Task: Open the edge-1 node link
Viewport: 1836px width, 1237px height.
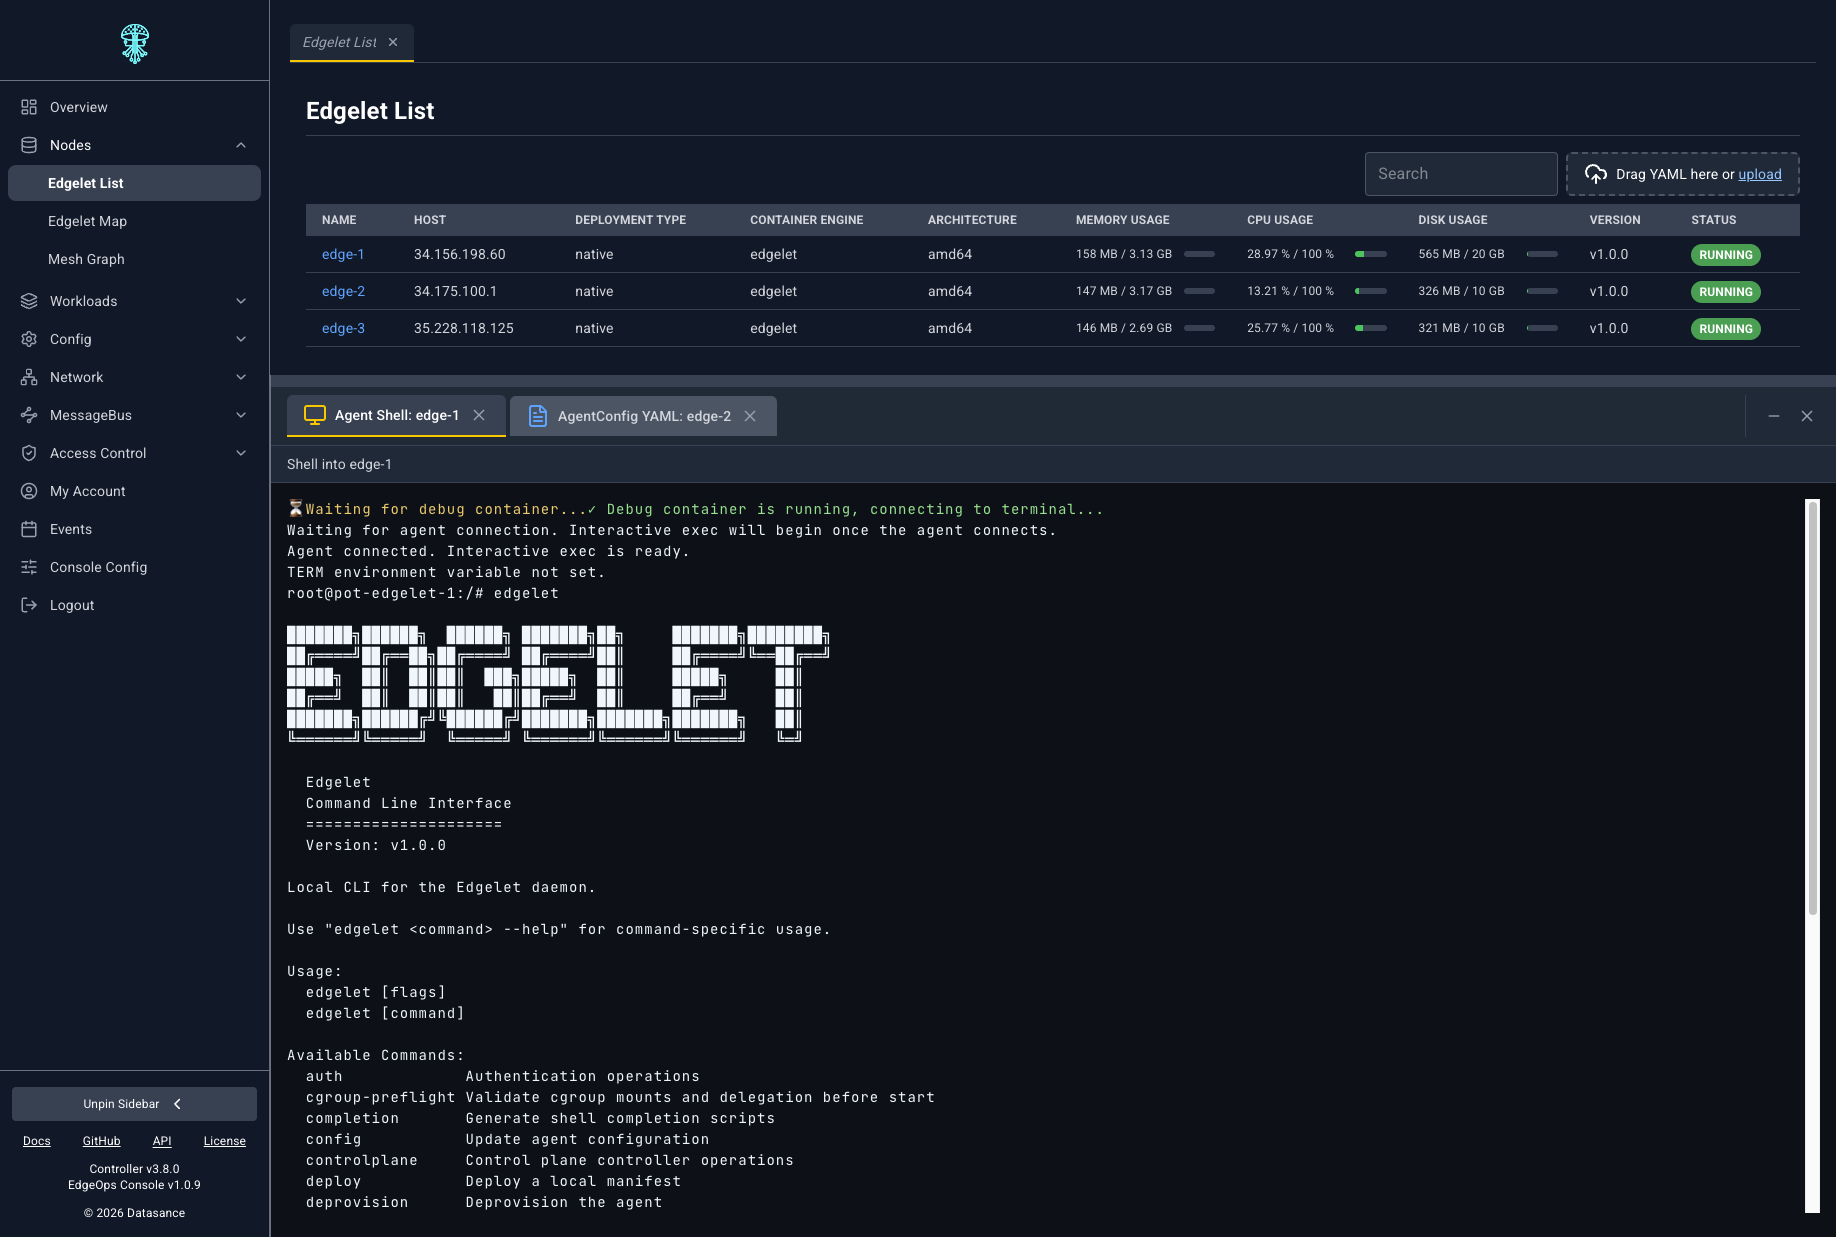Action: [x=343, y=254]
